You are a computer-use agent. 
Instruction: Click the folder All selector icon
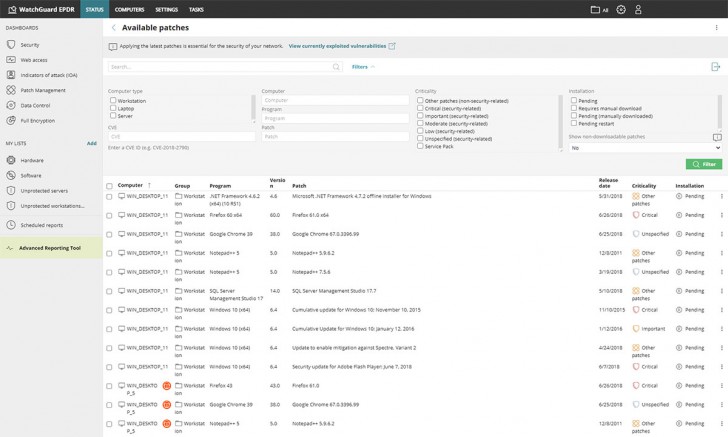click(x=595, y=9)
